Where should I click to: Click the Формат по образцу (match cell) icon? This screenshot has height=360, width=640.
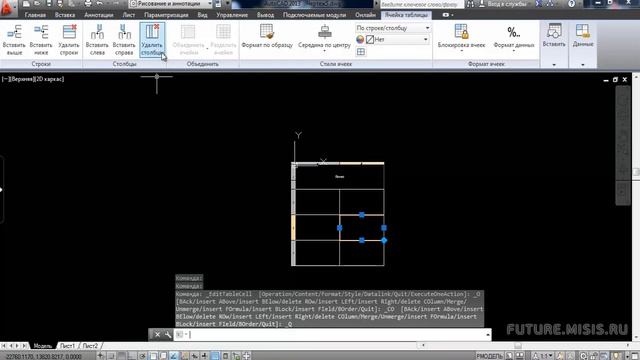[x=267, y=32]
